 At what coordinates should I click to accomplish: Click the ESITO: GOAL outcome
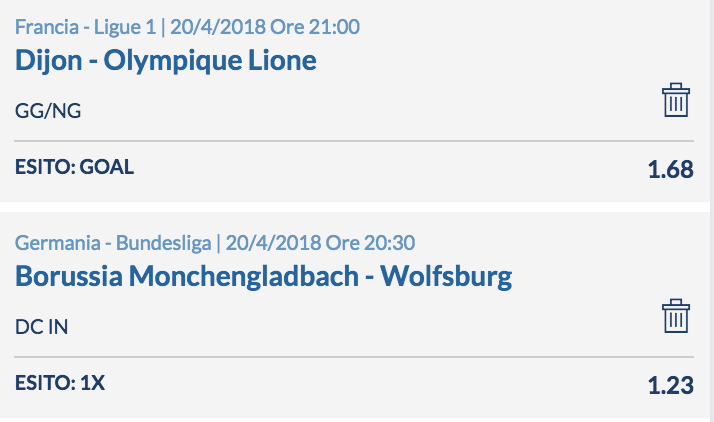click(x=74, y=167)
